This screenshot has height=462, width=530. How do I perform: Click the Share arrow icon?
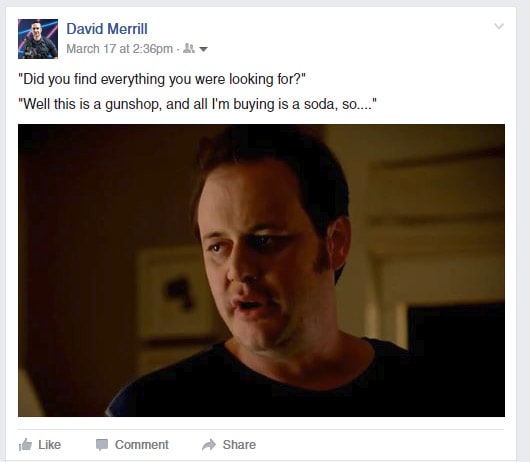[x=209, y=444]
